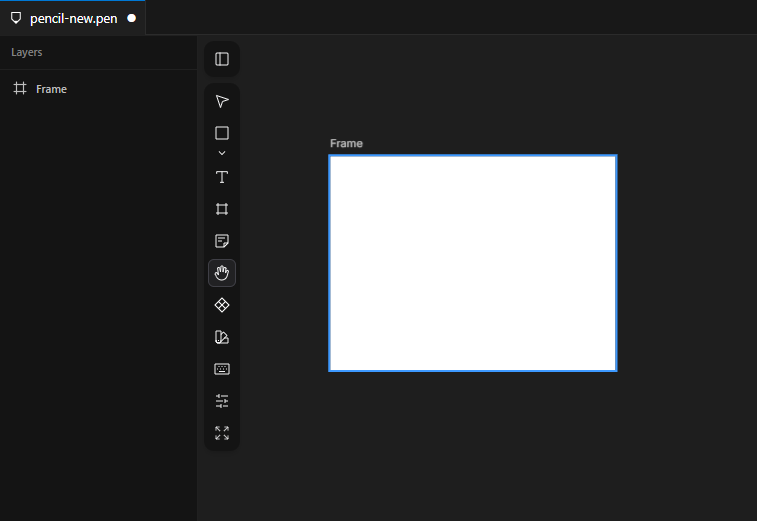Screen dimensions: 757x521
Task: Select the Rectangle shape tool
Action: 222,133
